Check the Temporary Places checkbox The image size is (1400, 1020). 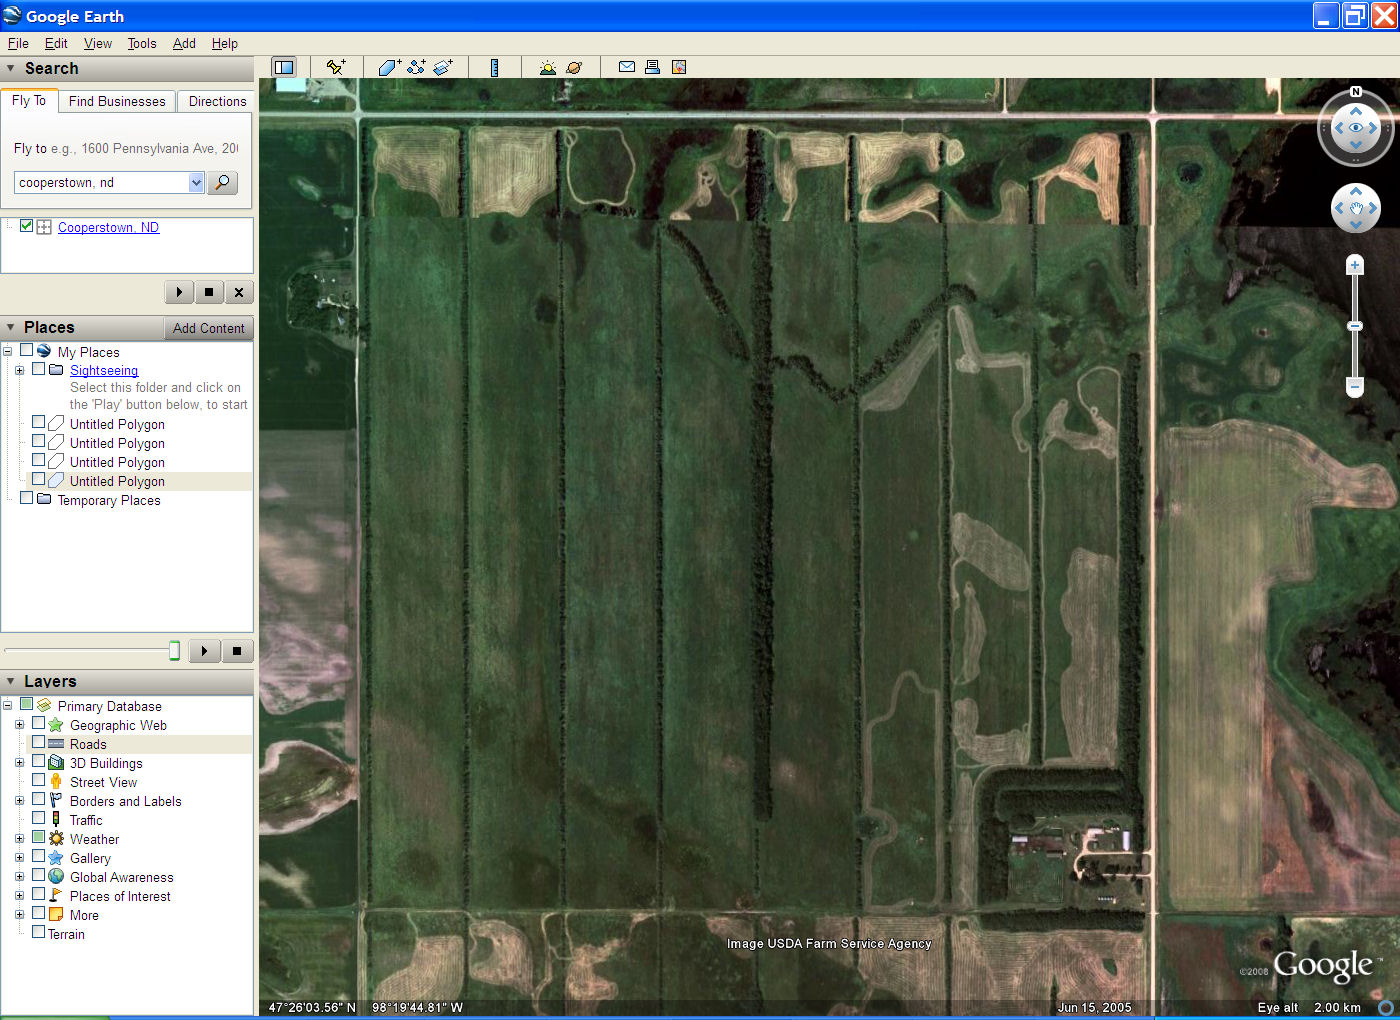[26, 498]
